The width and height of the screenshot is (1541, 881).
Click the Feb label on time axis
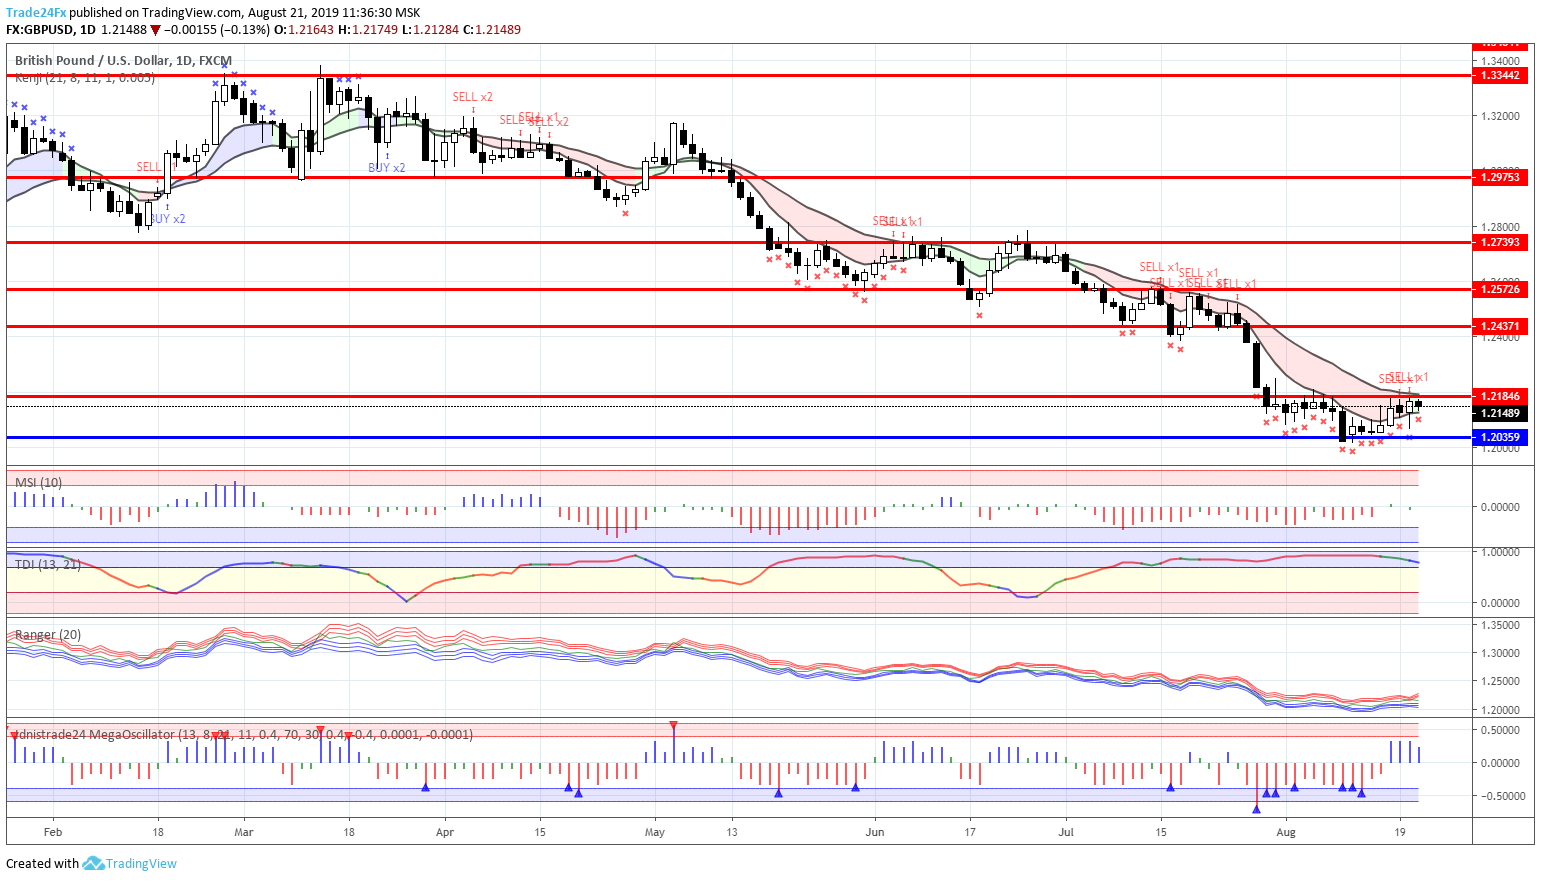tap(53, 831)
